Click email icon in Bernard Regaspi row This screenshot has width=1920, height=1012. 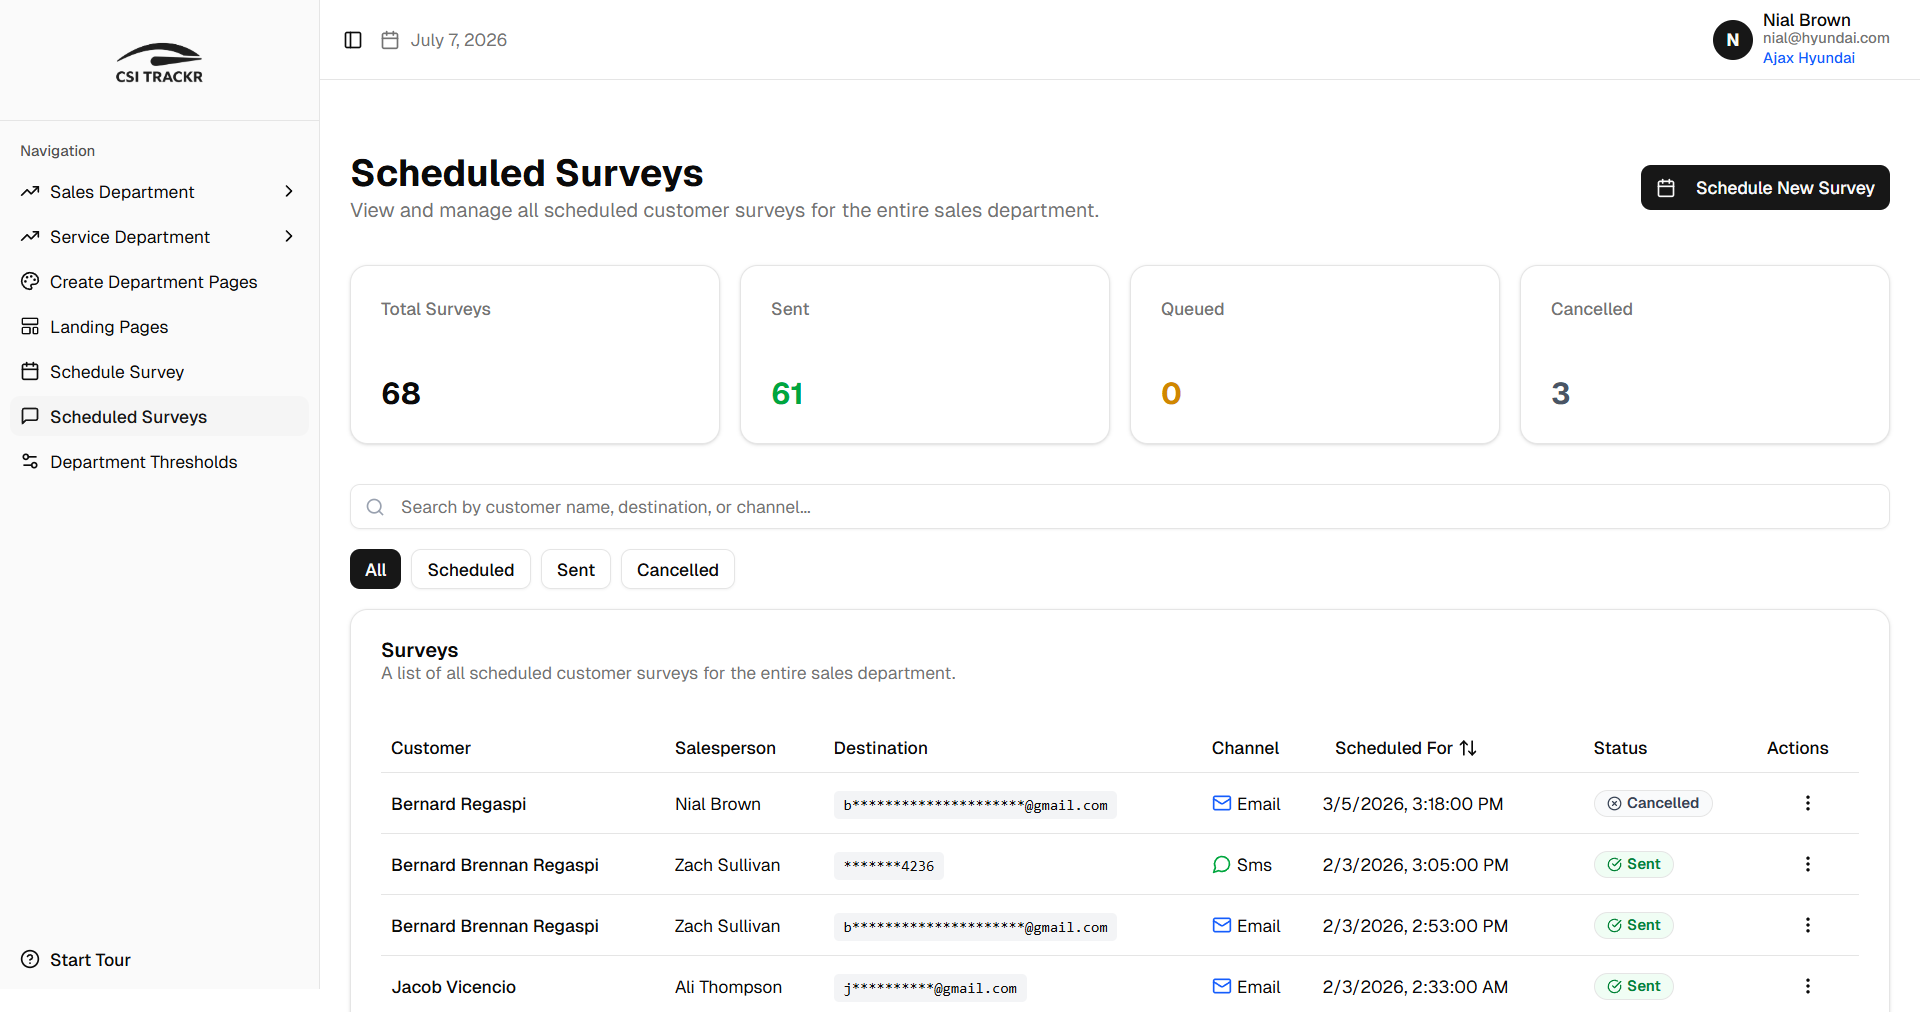[1221, 803]
